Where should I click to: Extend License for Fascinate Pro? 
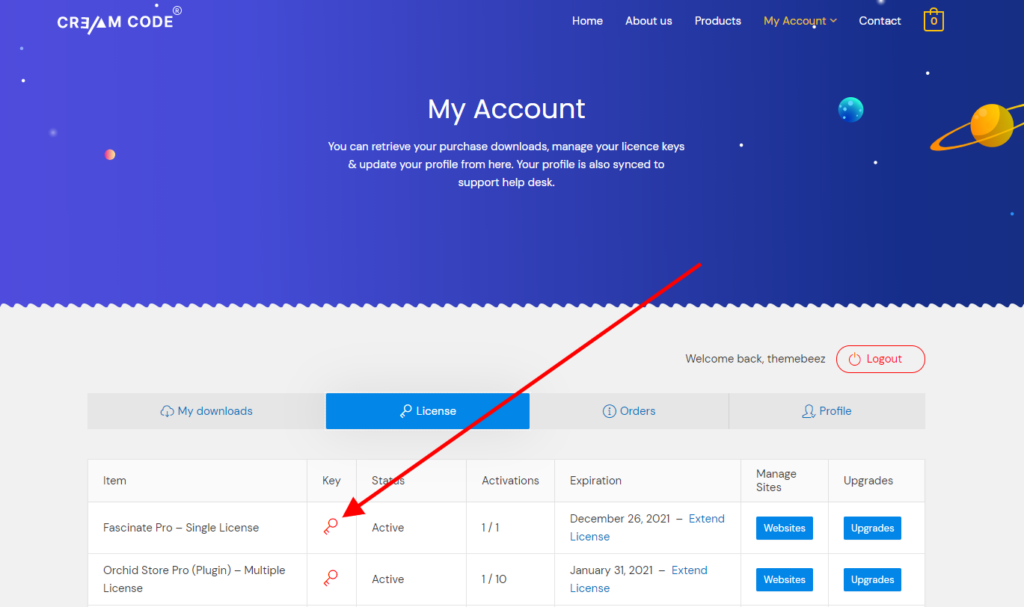[x=647, y=527]
